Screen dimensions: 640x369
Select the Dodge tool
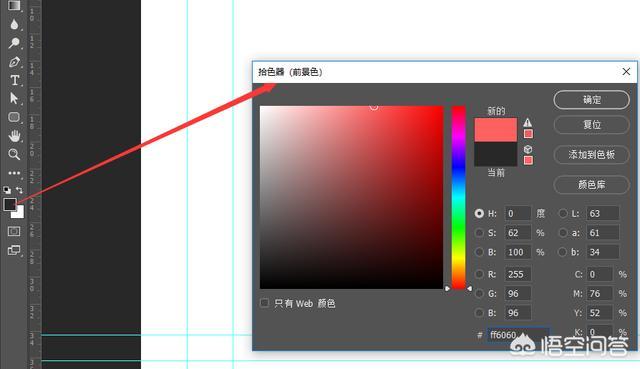pos(14,43)
